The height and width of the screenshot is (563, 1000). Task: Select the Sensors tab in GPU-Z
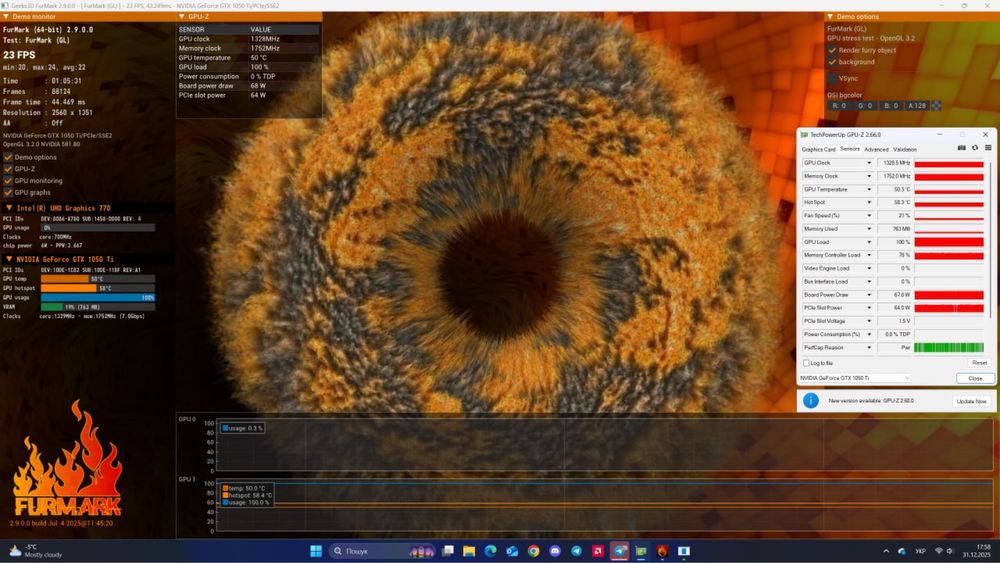coord(849,149)
